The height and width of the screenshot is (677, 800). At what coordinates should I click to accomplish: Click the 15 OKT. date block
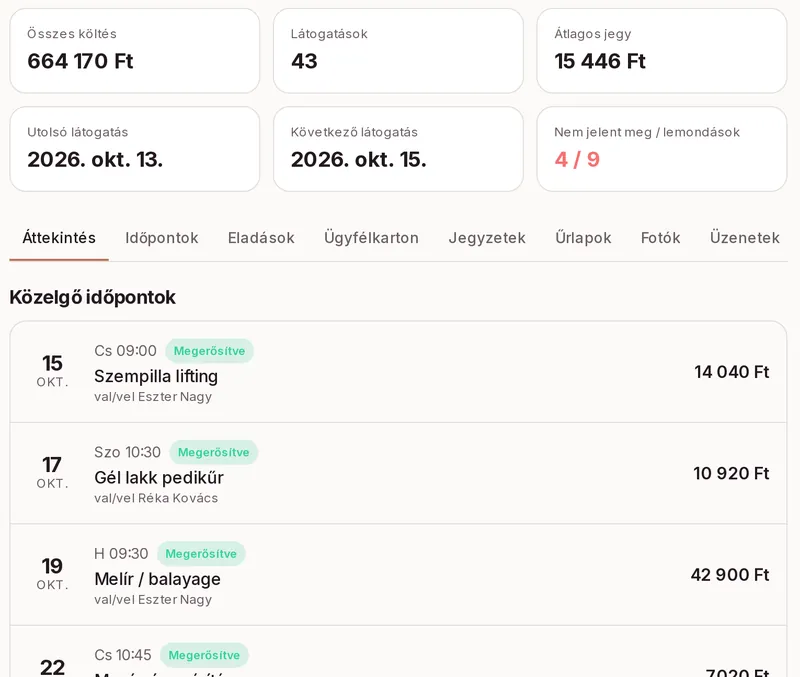click(52, 371)
